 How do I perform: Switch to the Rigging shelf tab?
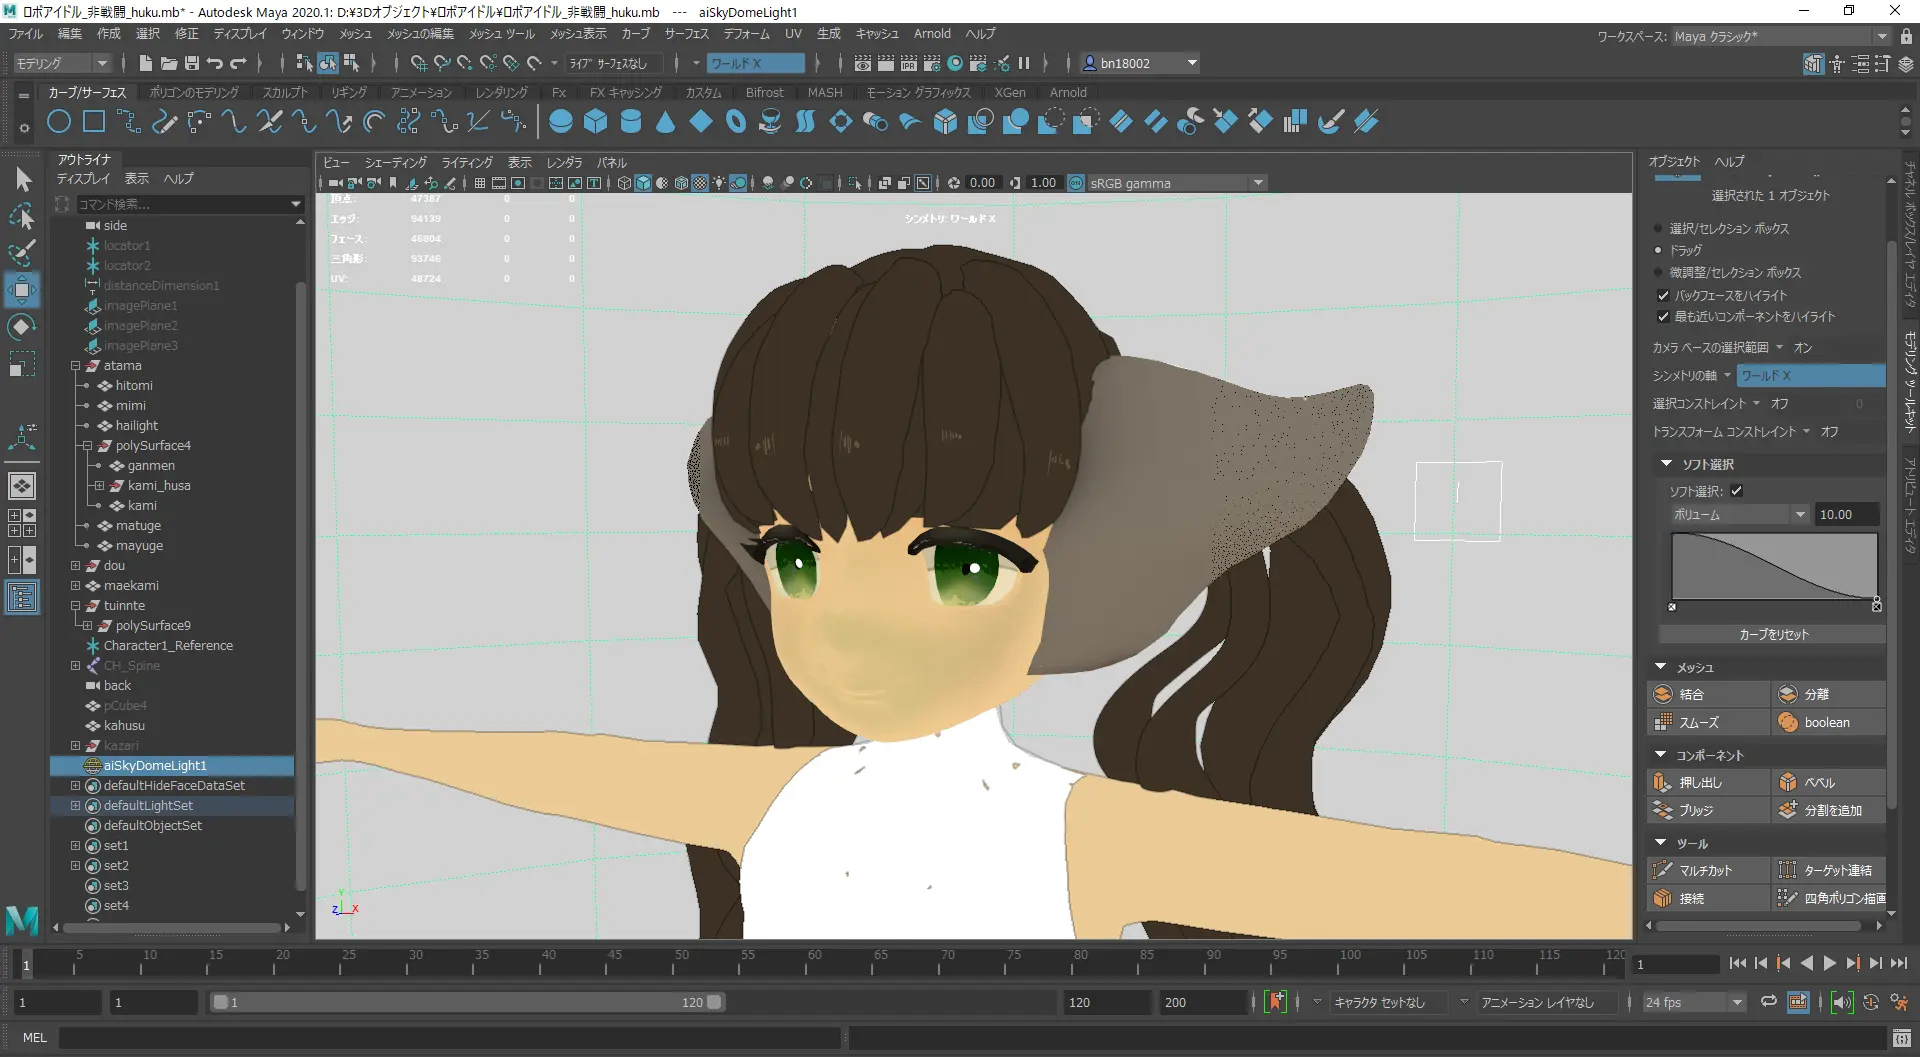click(349, 92)
